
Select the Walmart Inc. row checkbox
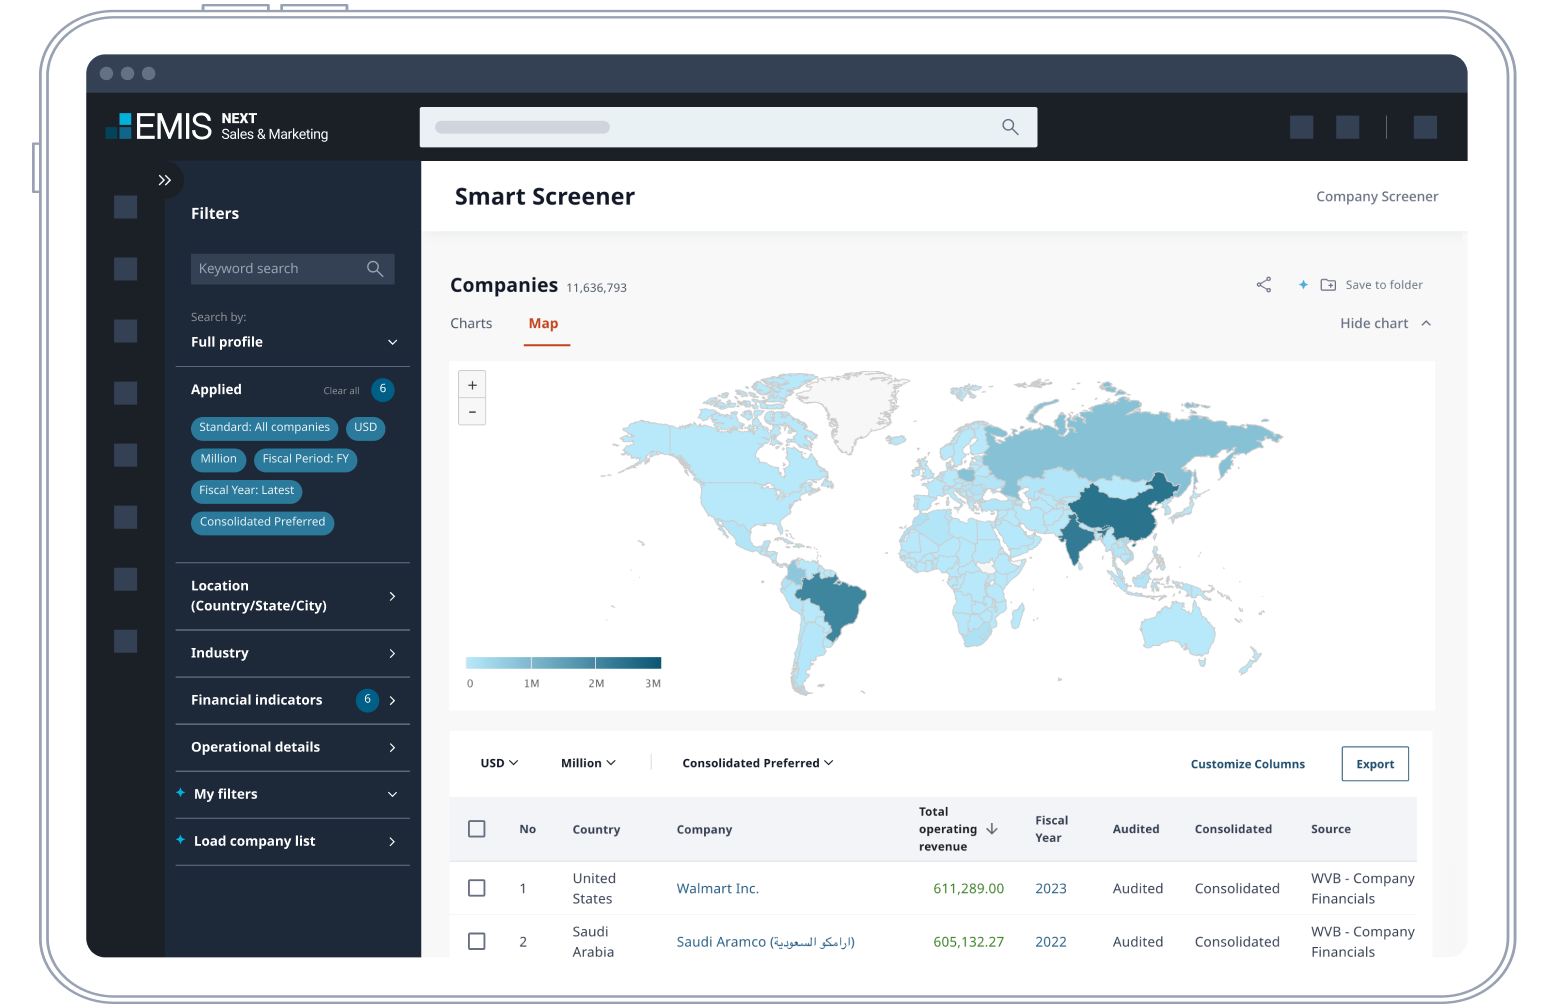[477, 888]
